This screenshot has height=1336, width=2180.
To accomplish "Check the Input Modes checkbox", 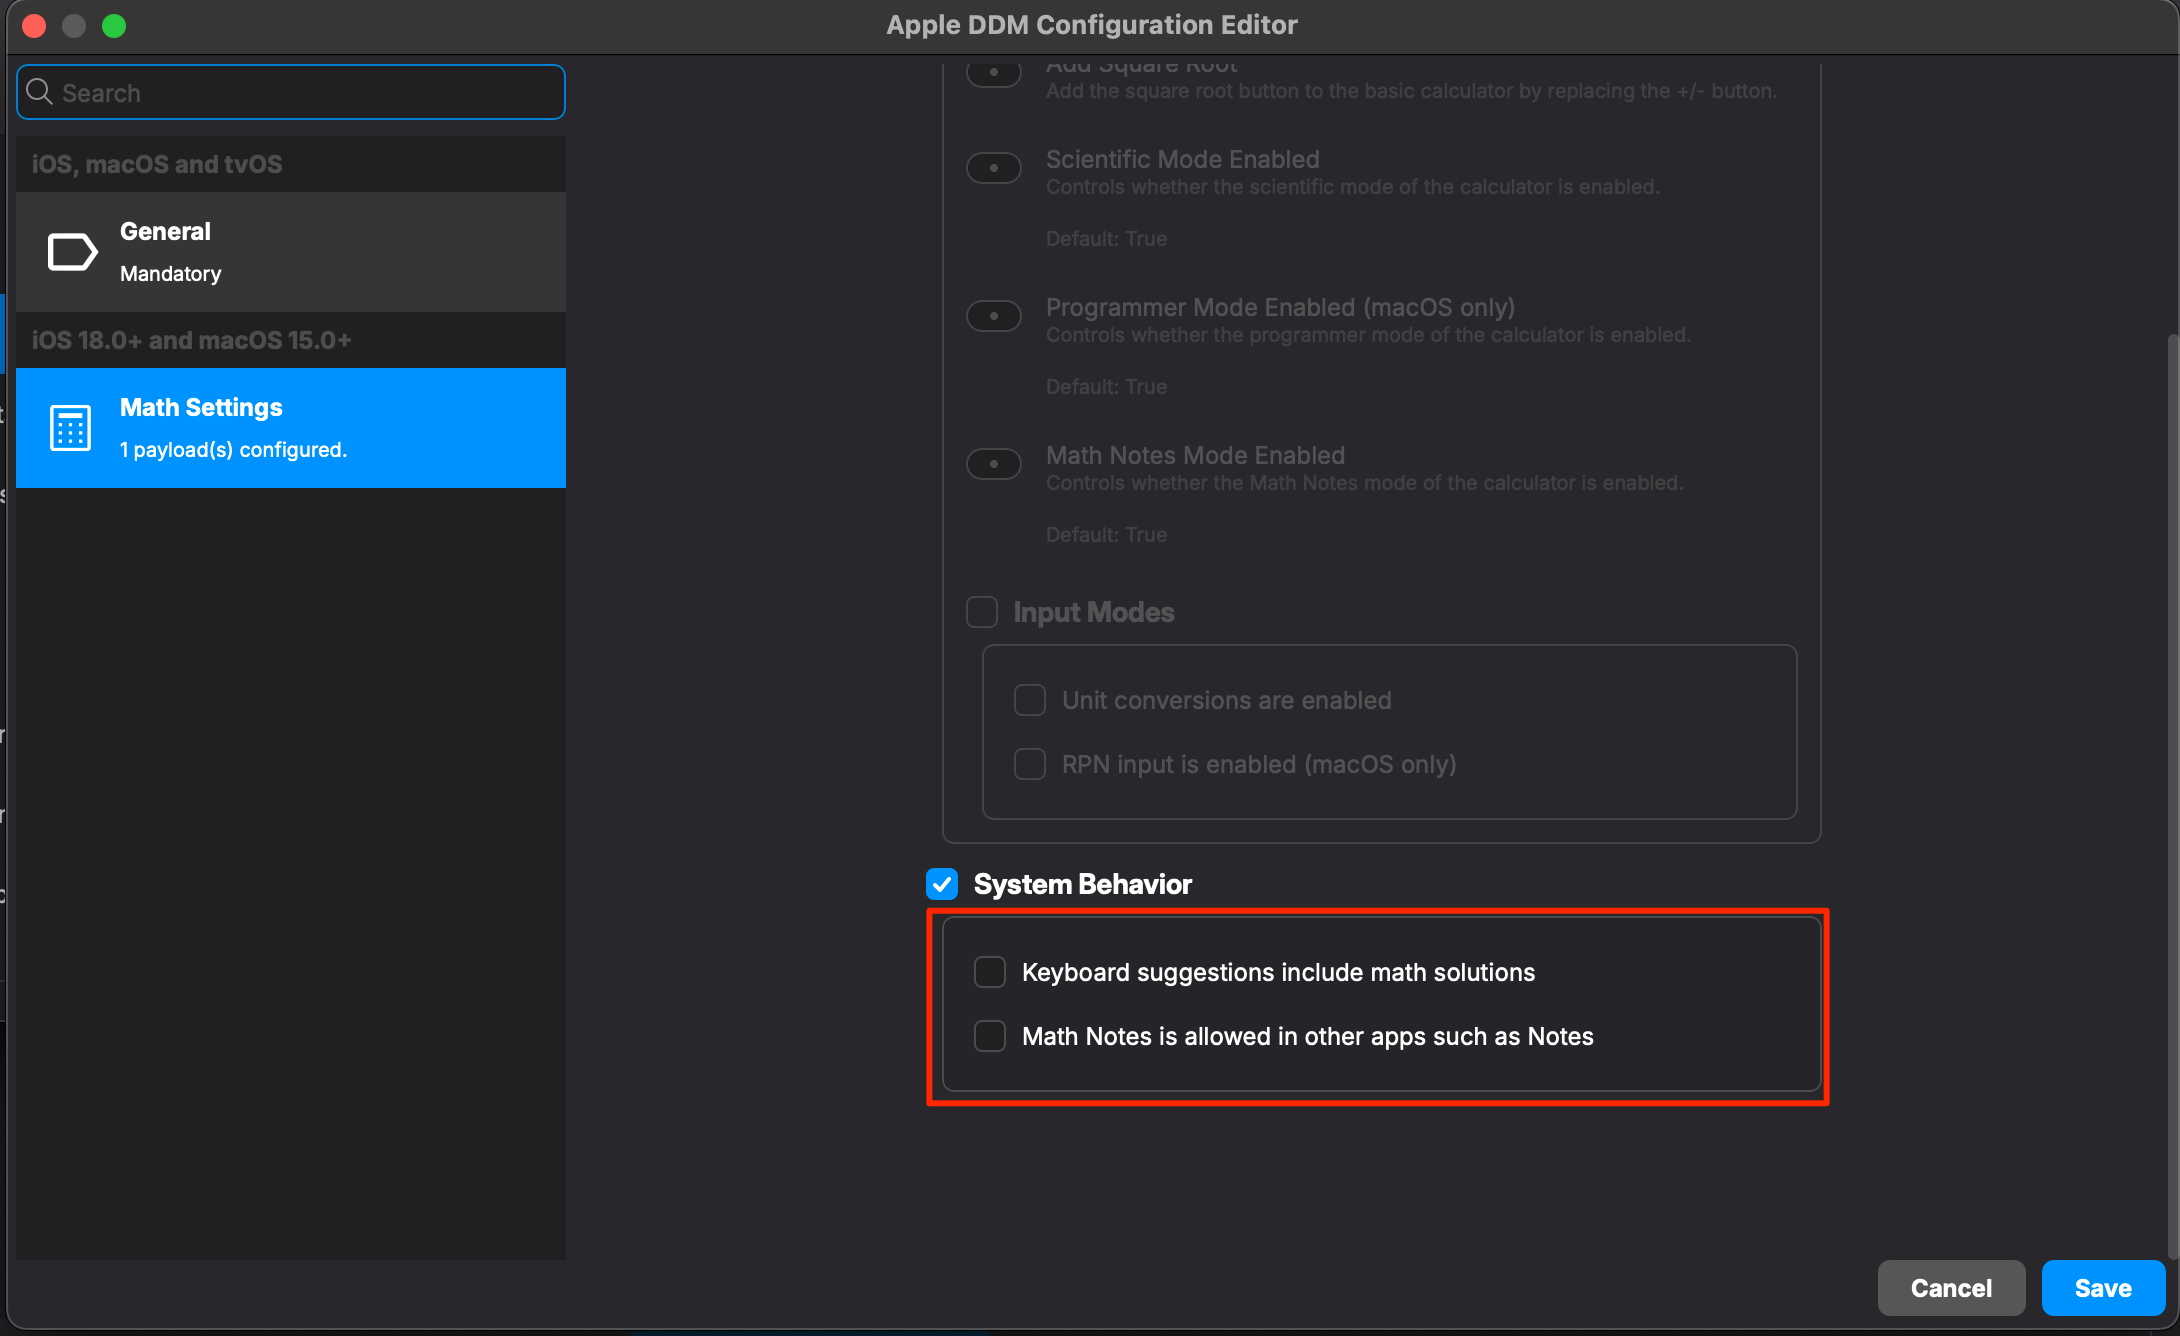I will click(982, 612).
